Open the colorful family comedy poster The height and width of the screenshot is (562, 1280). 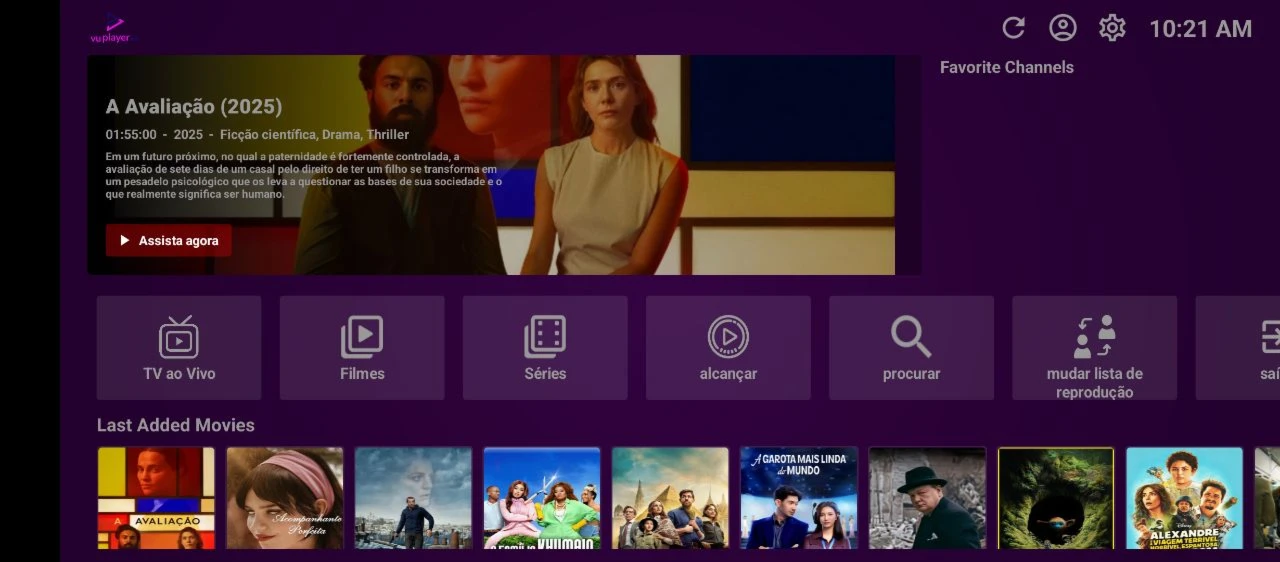click(542, 498)
